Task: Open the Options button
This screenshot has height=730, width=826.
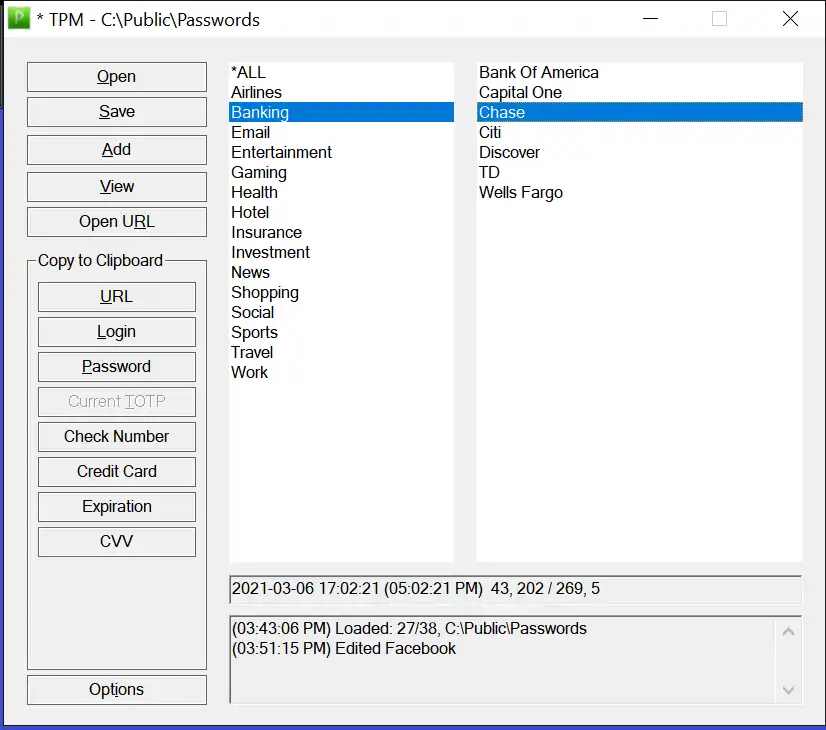Action: pos(116,690)
